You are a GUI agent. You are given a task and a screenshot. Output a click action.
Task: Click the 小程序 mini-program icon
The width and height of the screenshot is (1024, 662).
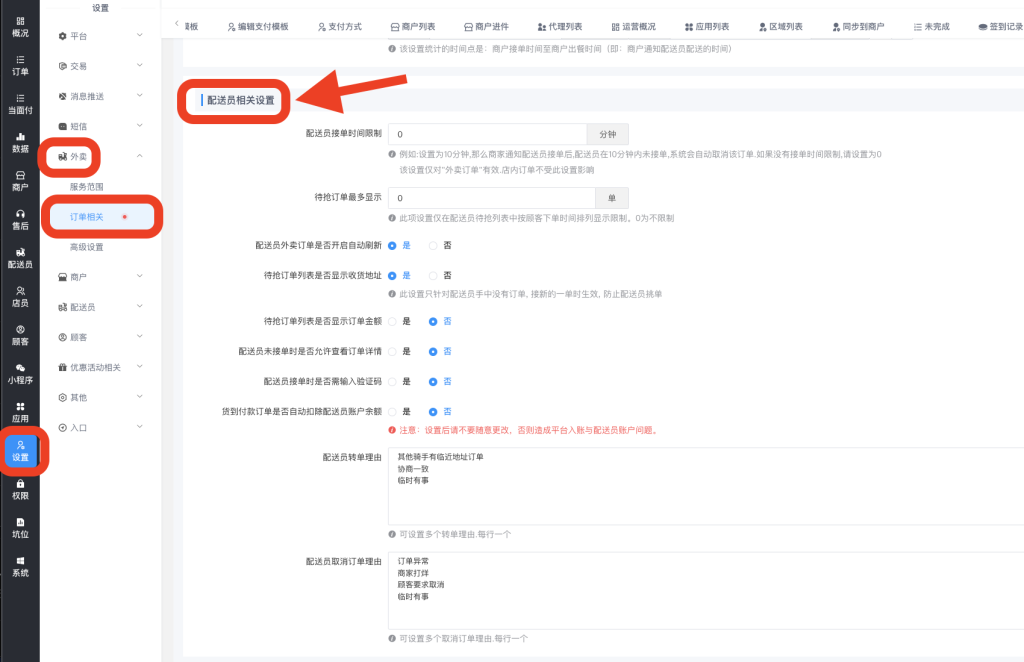click(x=20, y=373)
